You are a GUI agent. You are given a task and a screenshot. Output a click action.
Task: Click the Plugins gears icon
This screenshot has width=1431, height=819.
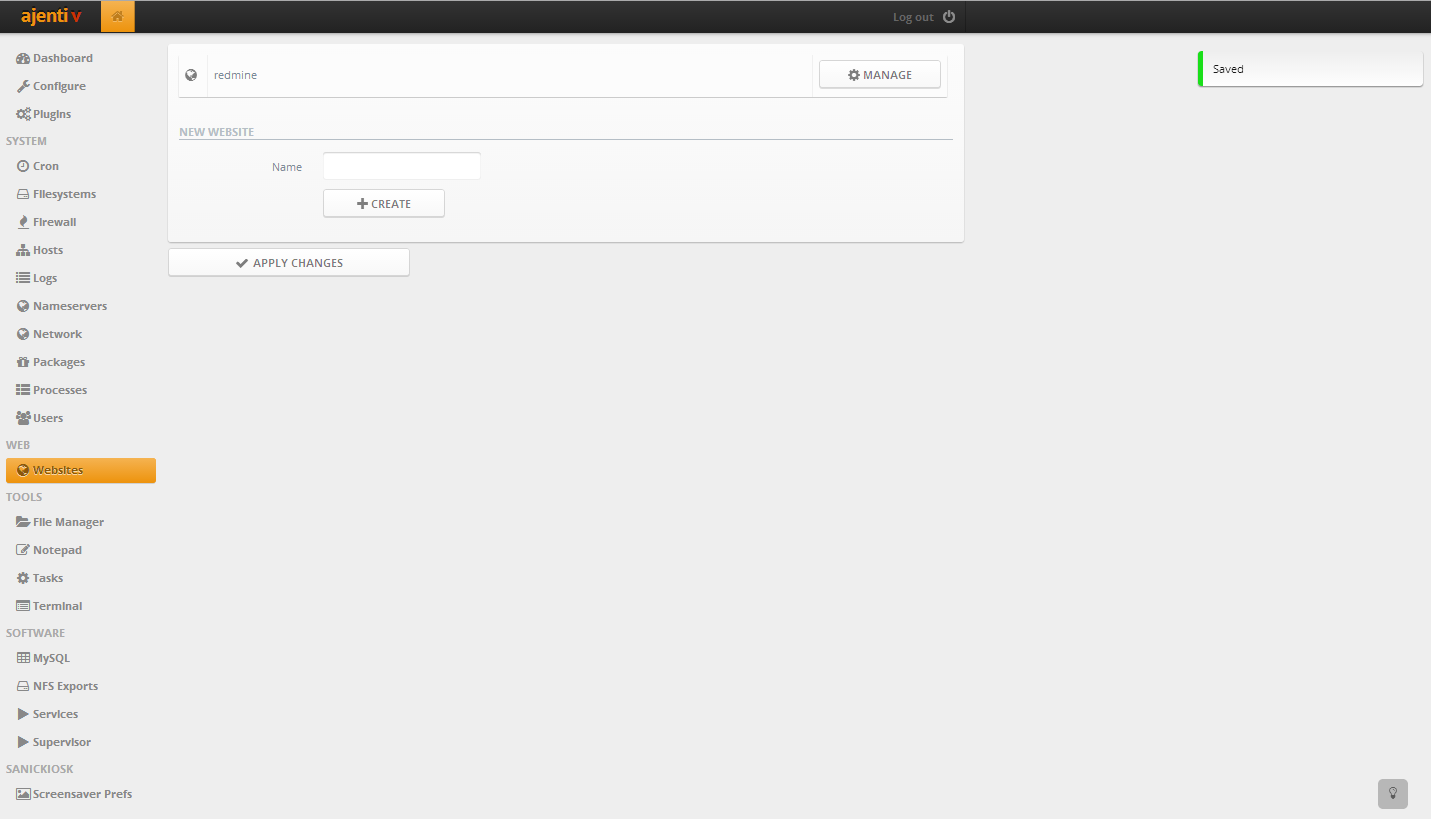tap(23, 114)
